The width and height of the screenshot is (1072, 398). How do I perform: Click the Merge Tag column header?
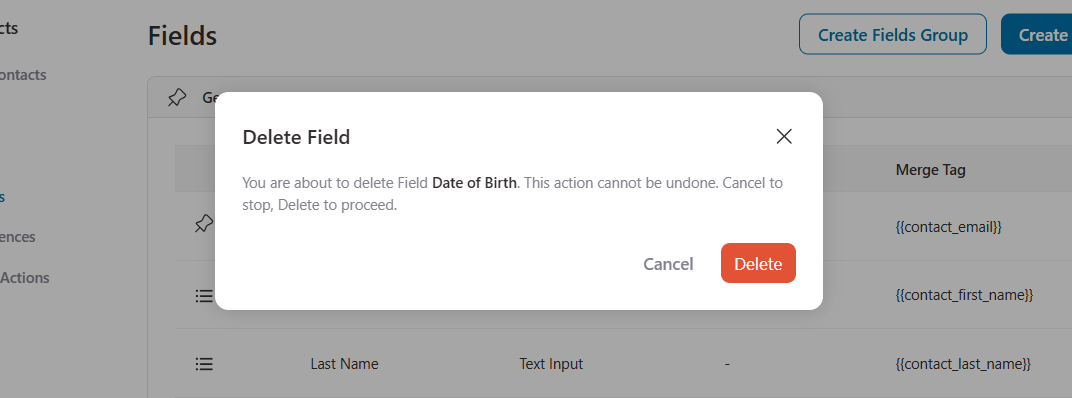click(x=930, y=170)
